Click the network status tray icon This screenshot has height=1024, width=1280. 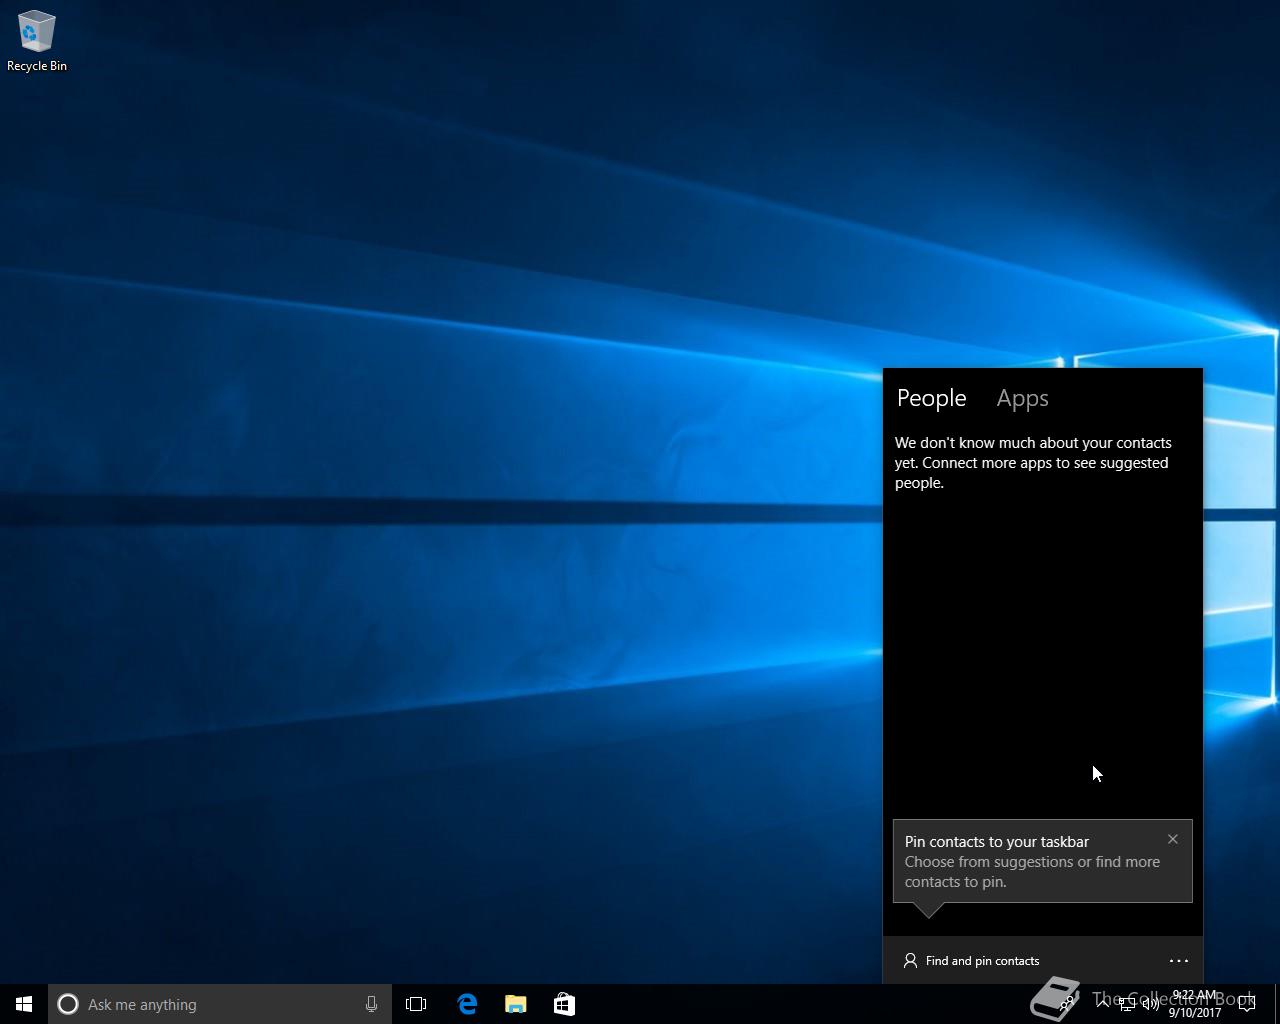coord(1127,1004)
